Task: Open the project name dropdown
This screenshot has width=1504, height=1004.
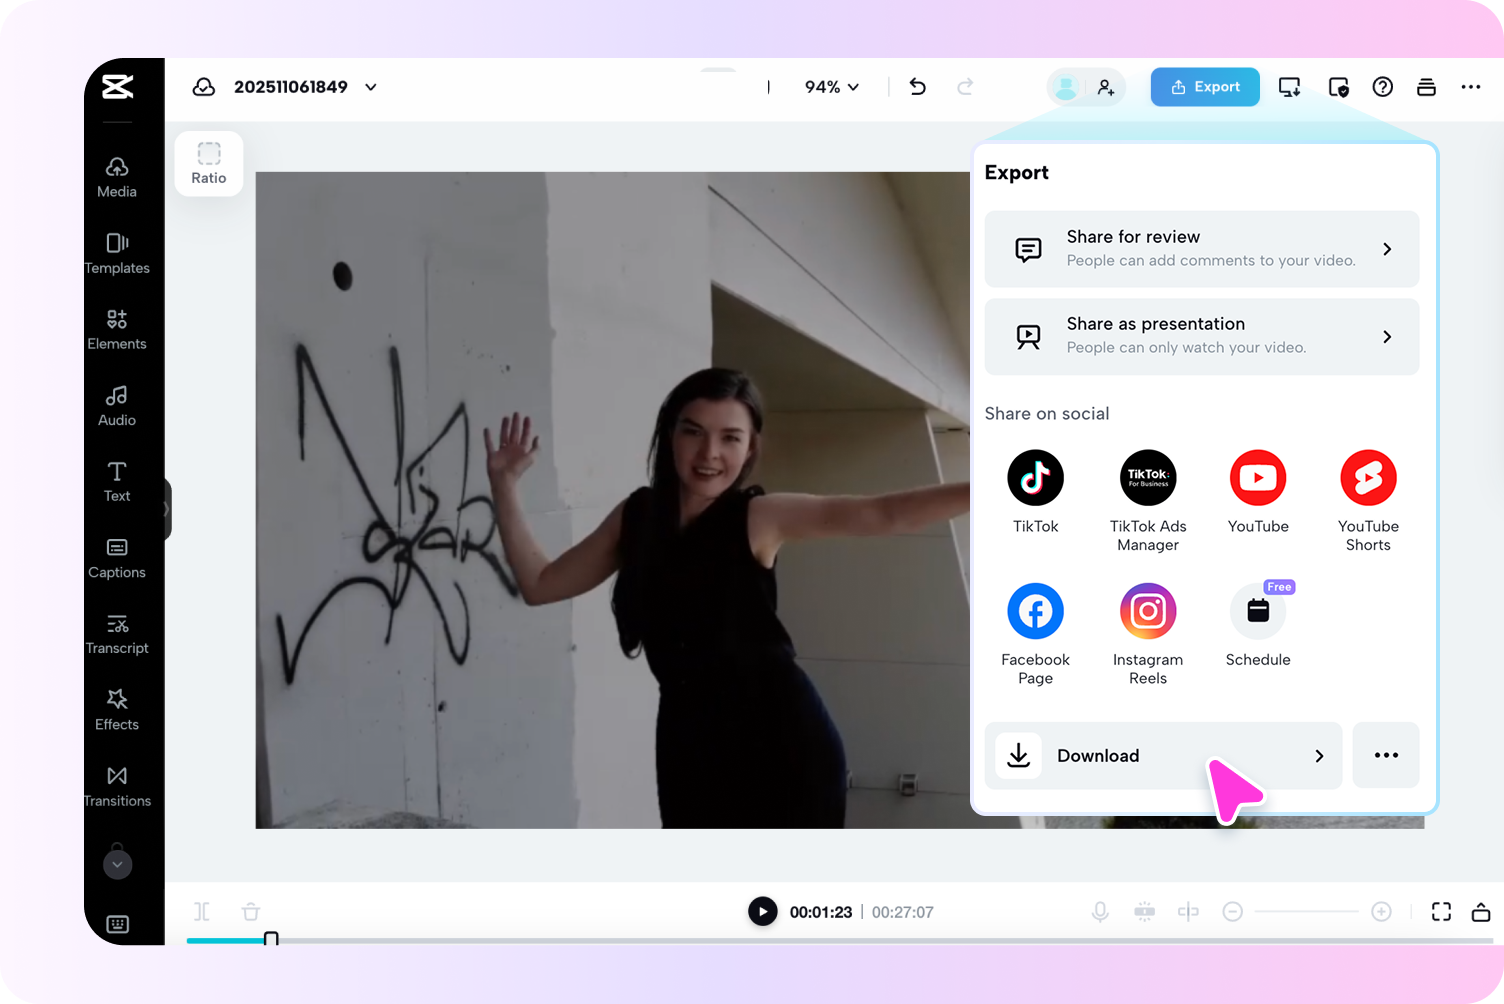Action: point(370,87)
